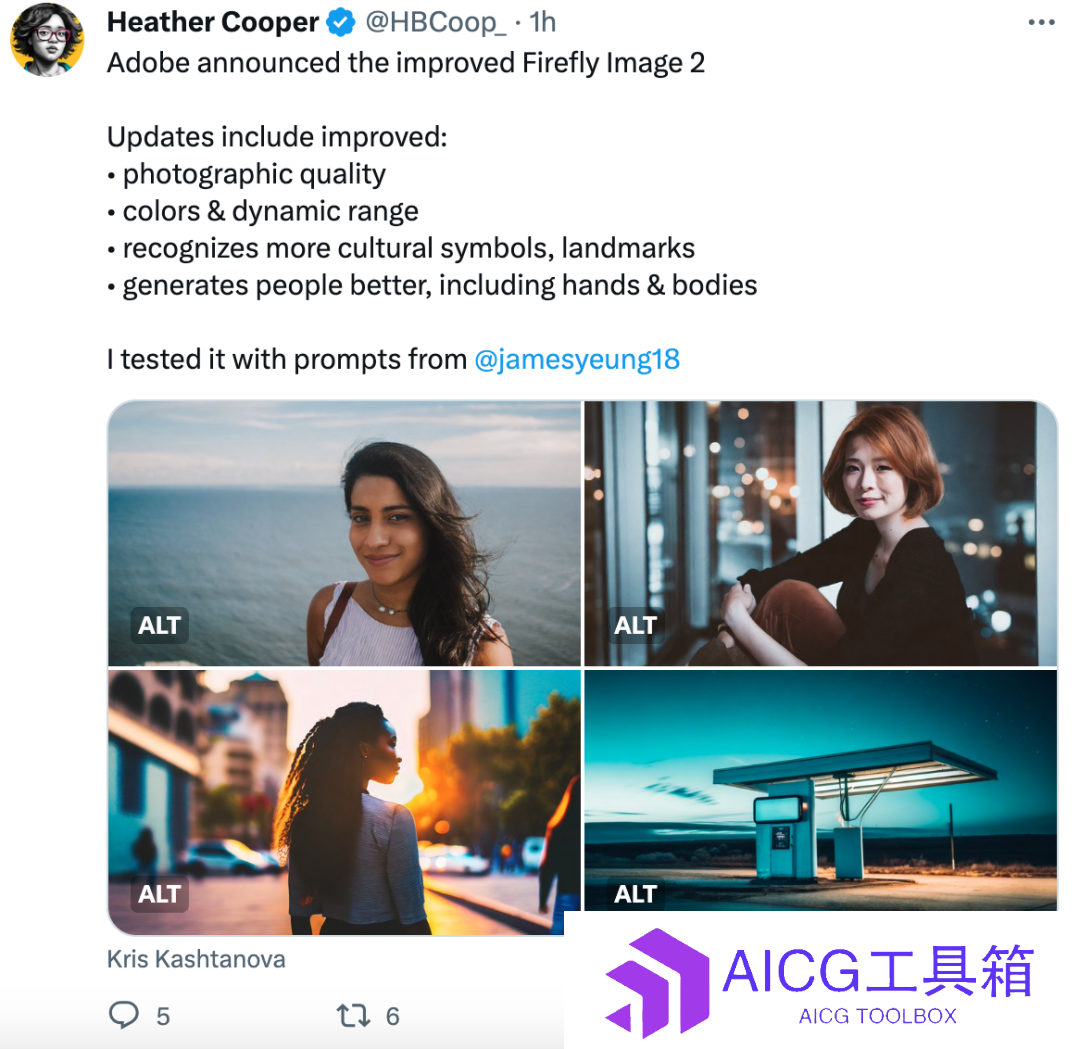Screen dimensions: 1080x1049
Task: Open the Kris Kashtanova tagged name
Action: pos(196,959)
